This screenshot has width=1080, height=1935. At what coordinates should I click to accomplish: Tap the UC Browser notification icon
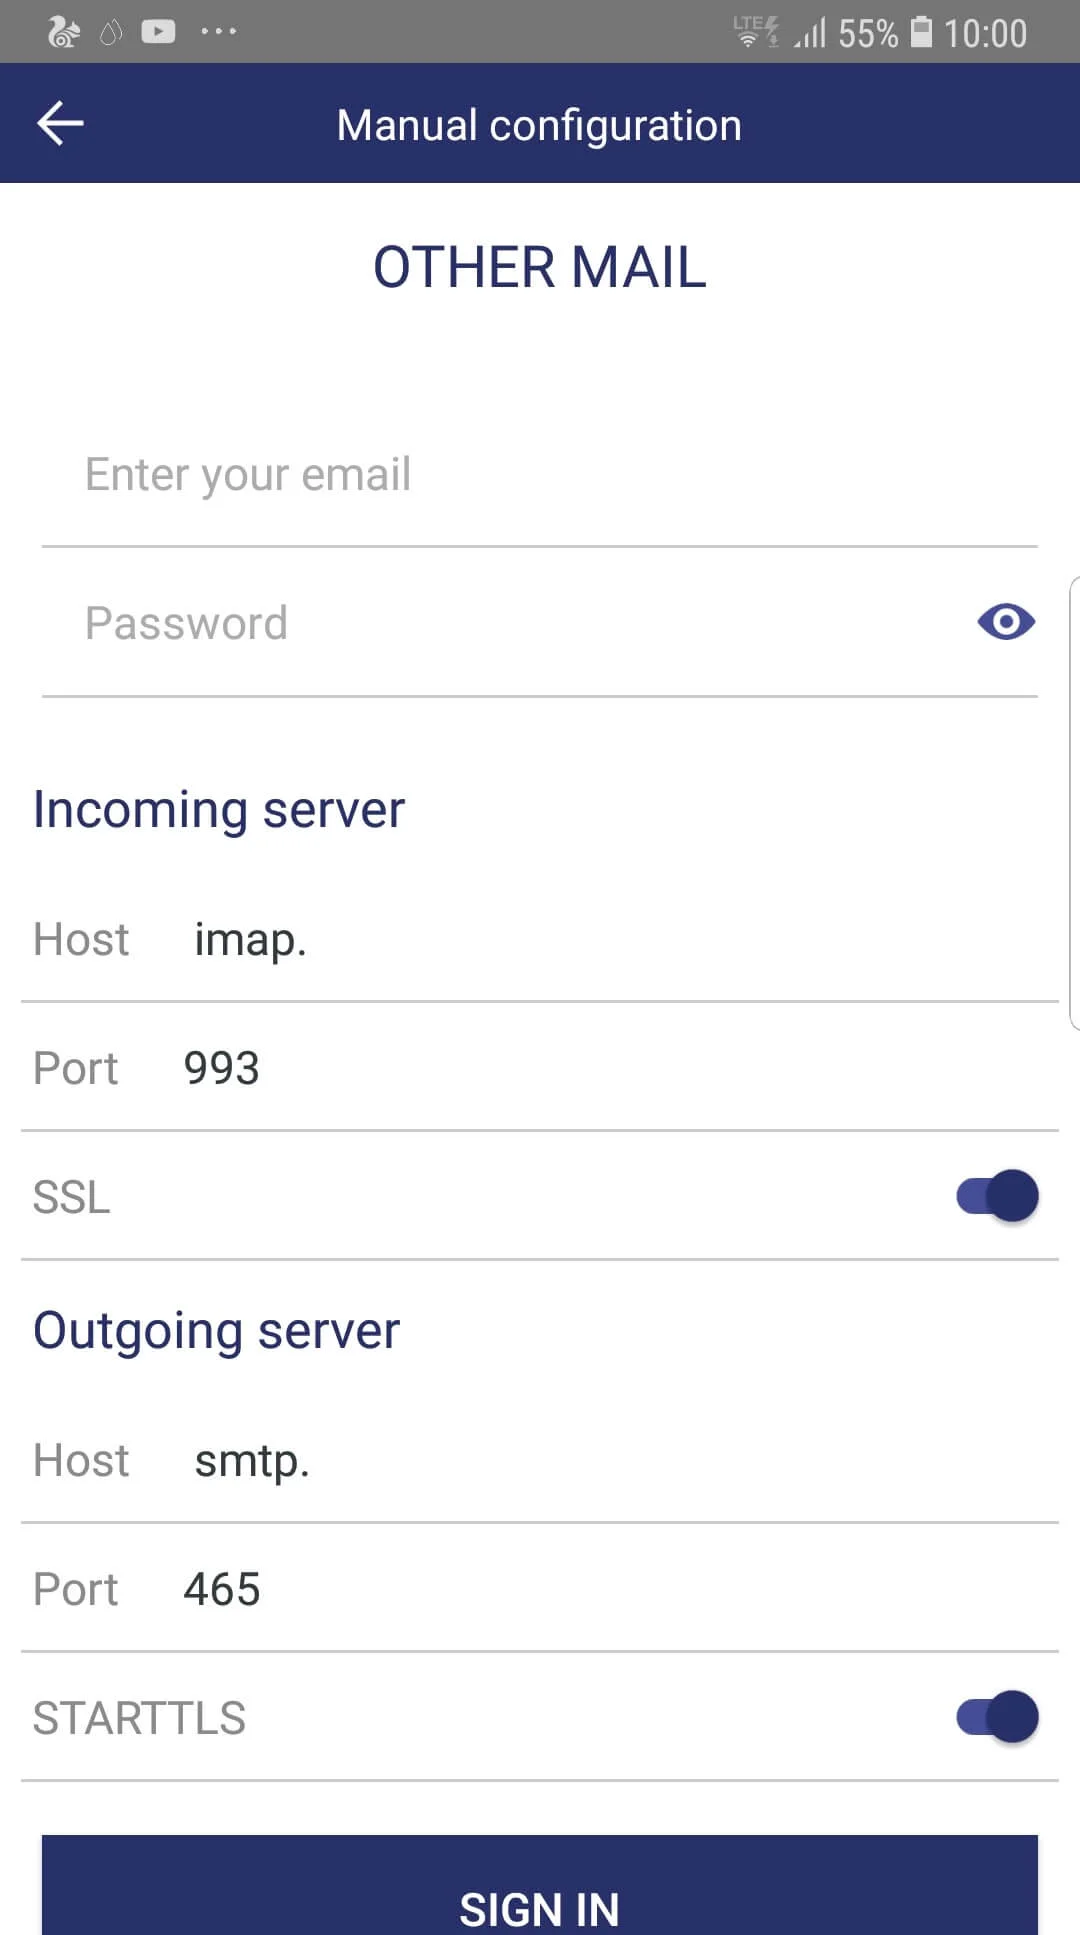[64, 32]
